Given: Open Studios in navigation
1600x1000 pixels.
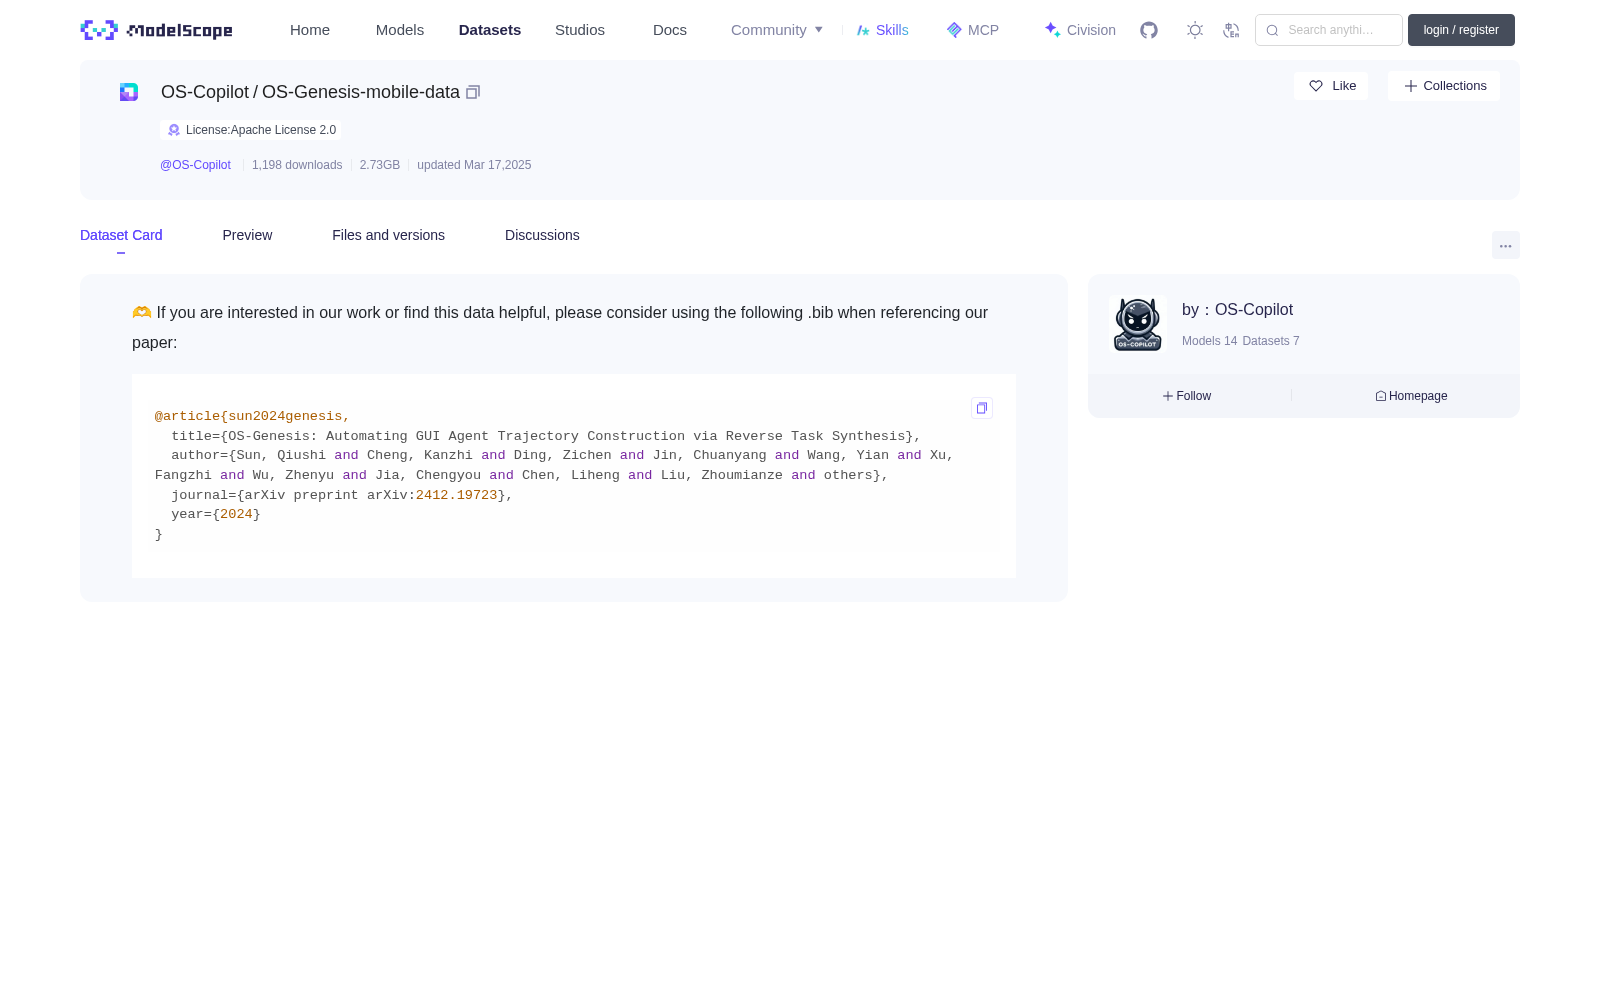Looking at the screenshot, I should click(x=580, y=30).
